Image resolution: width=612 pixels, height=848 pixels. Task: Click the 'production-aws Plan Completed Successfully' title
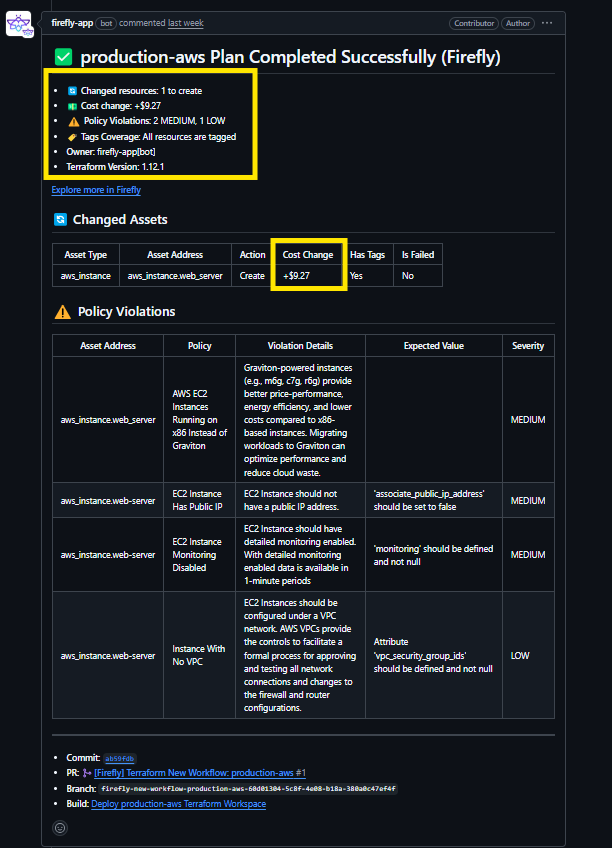click(x=290, y=57)
